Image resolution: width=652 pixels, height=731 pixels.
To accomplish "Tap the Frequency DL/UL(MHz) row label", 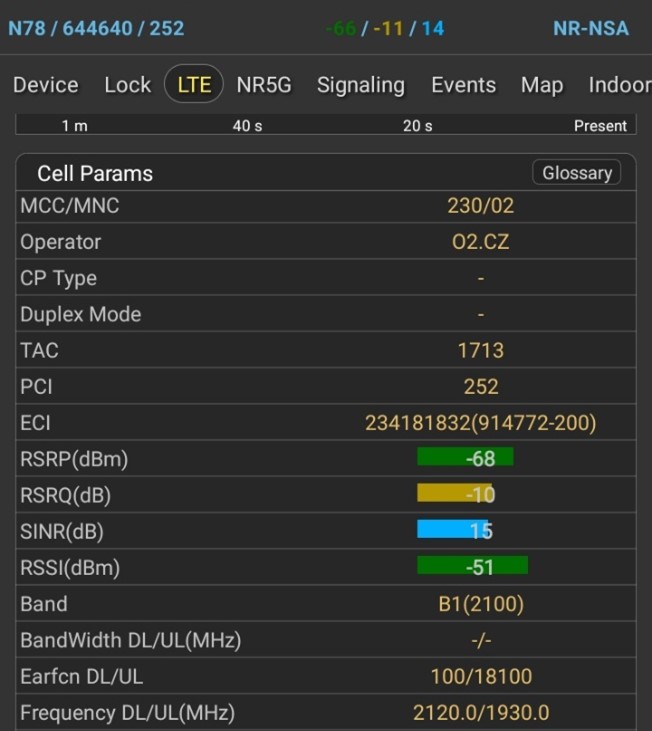I will tap(127, 713).
